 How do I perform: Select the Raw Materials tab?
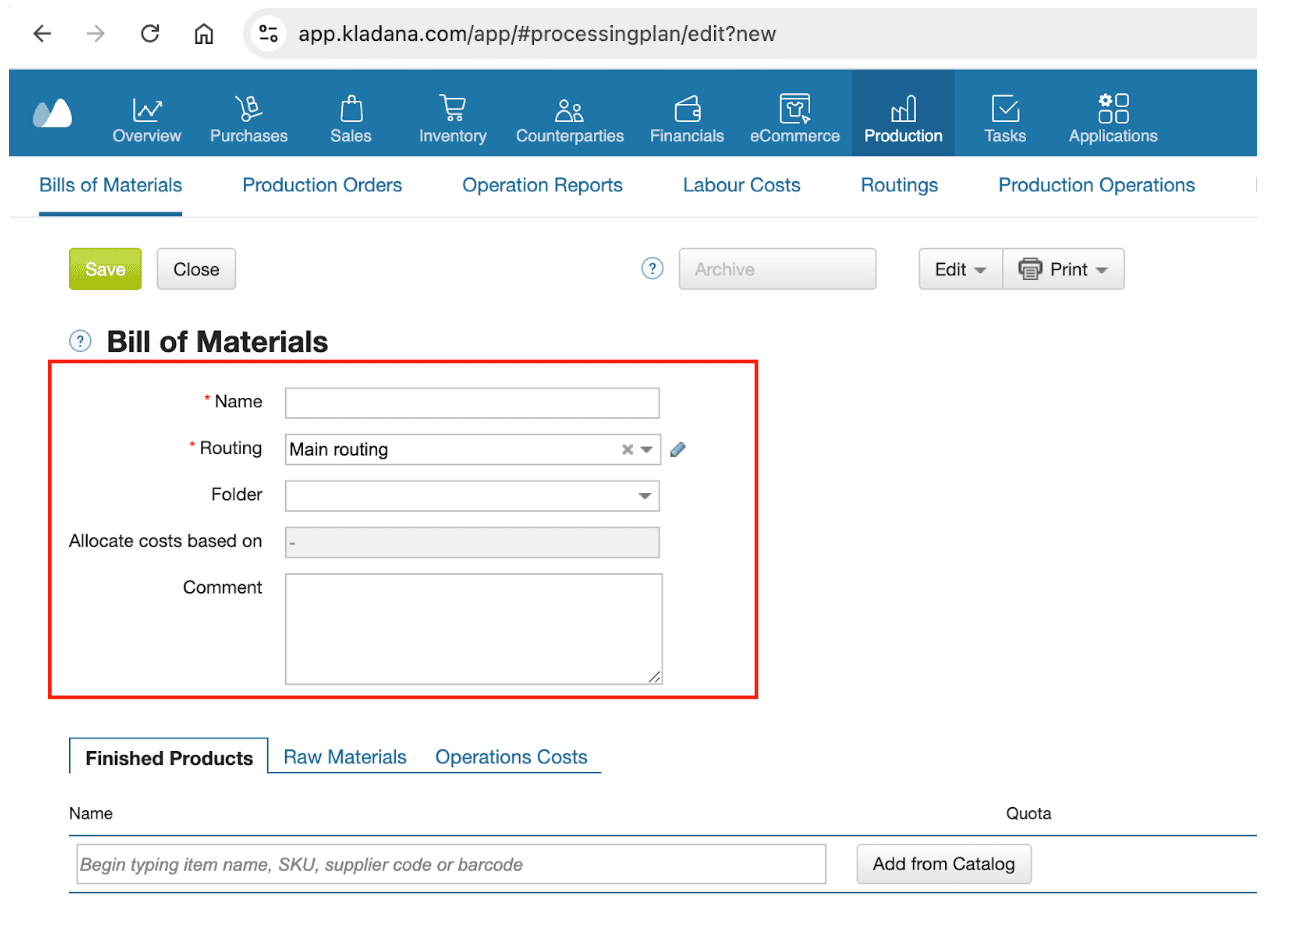[x=345, y=757]
